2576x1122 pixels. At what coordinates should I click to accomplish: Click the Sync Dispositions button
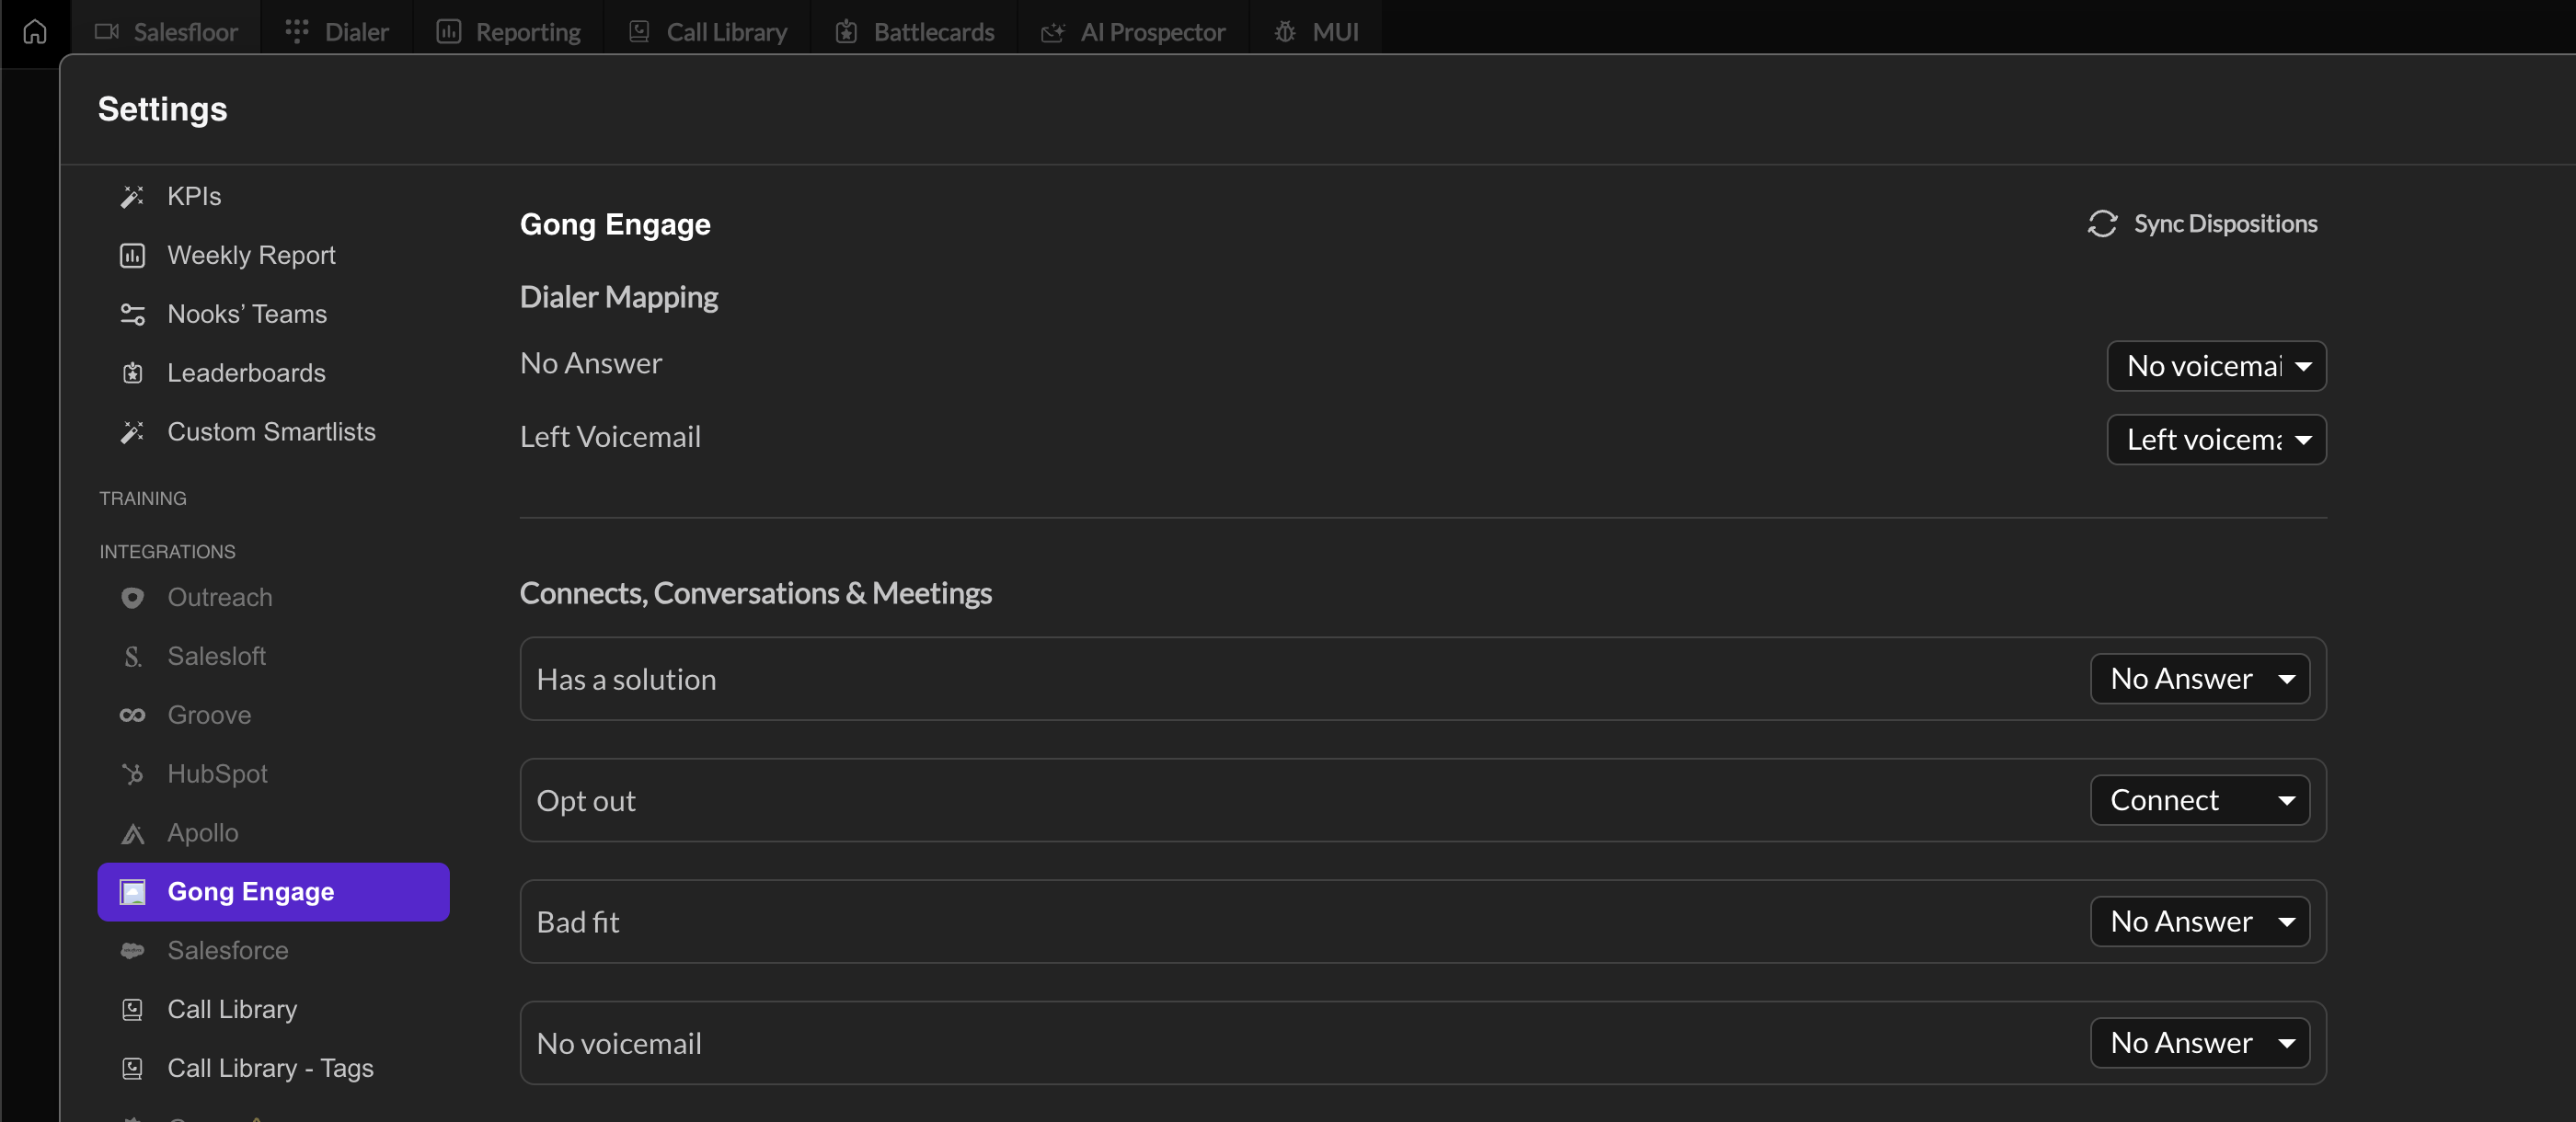tap(2202, 223)
